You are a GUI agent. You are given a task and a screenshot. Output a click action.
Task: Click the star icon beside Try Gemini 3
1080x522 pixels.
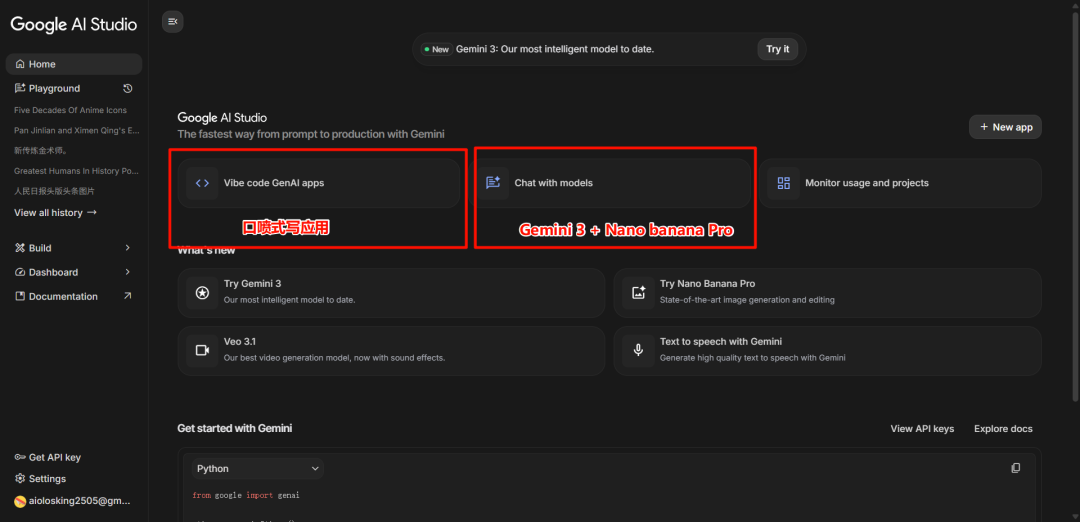coord(202,293)
